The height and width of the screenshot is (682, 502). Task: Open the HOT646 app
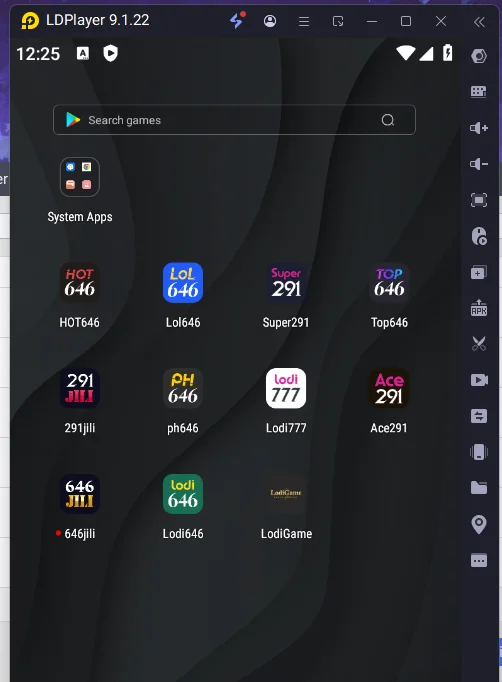coord(80,283)
